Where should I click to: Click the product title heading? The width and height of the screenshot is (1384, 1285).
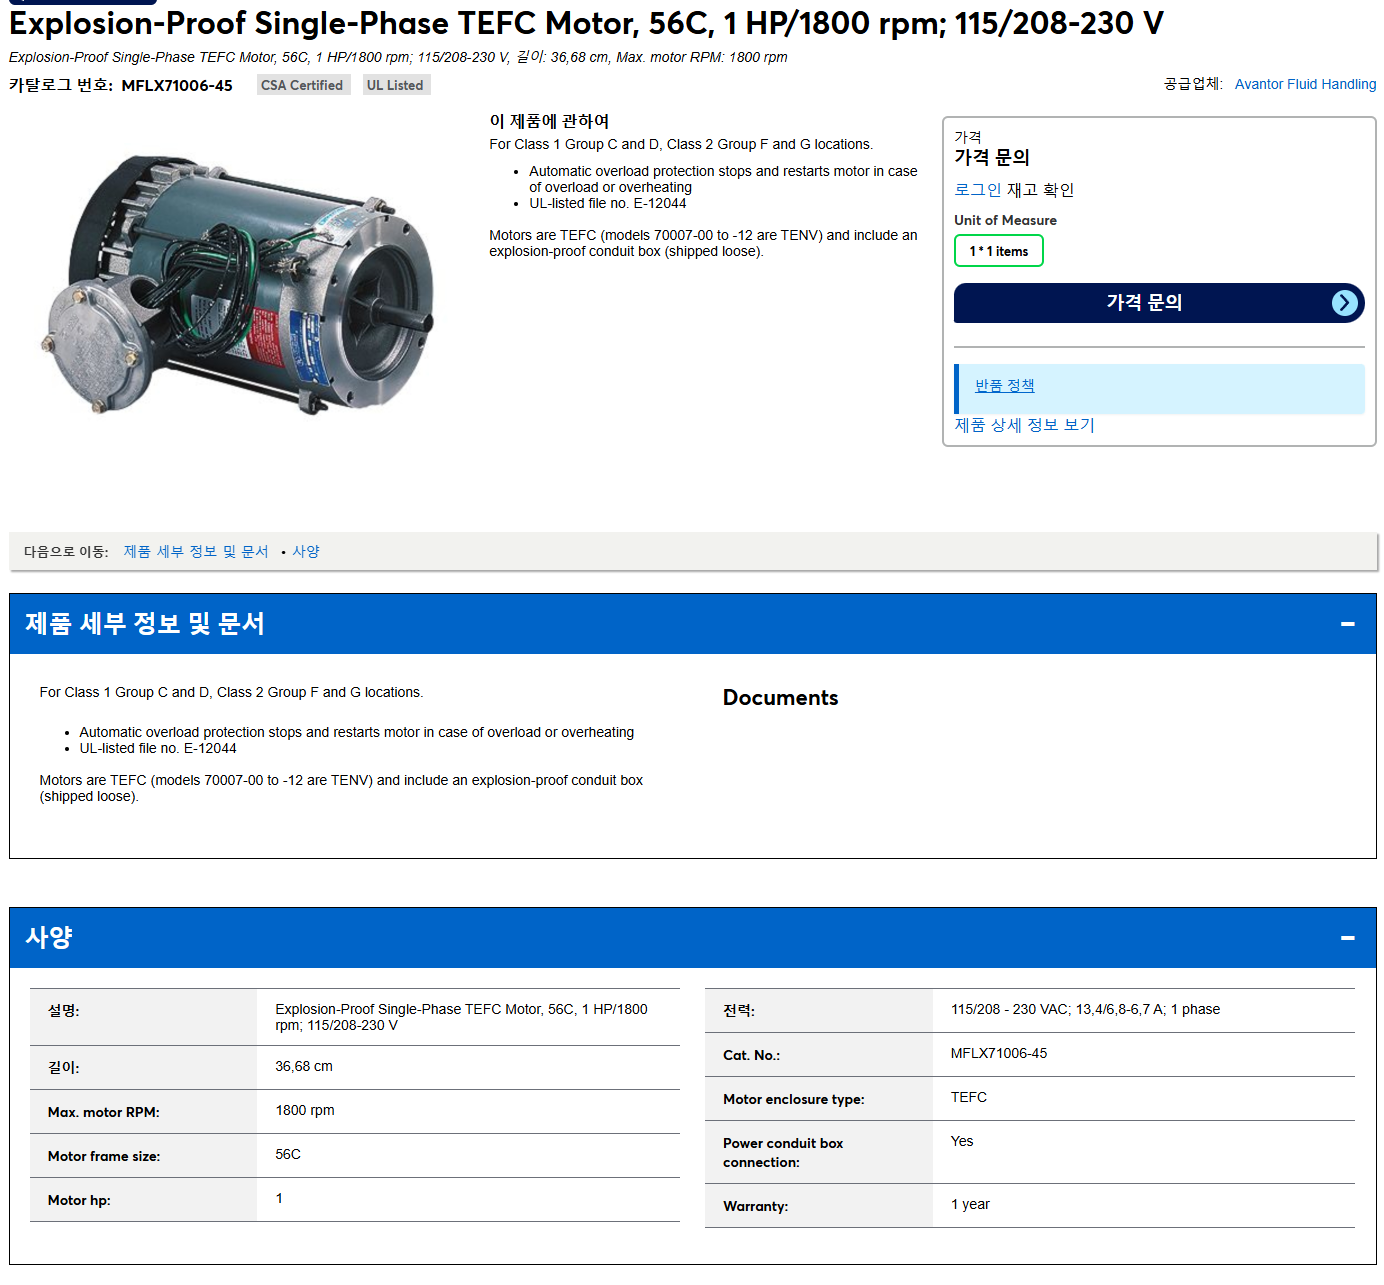[x=586, y=23]
